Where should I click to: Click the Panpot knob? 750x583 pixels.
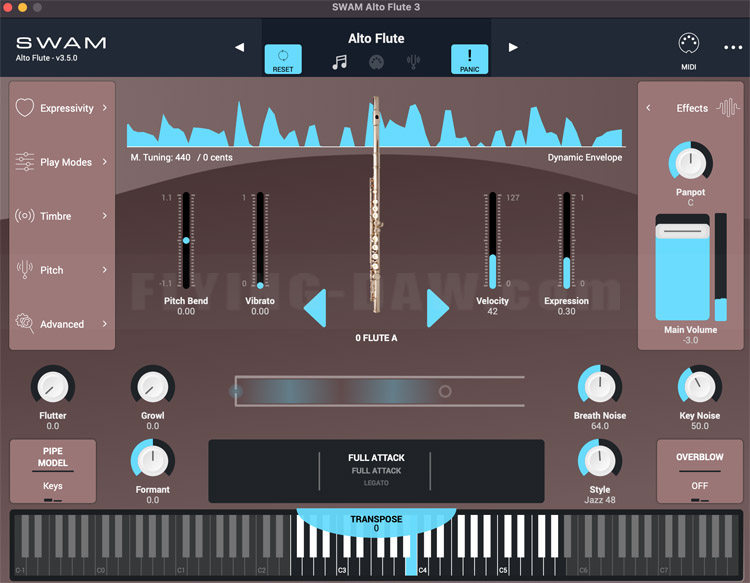690,163
